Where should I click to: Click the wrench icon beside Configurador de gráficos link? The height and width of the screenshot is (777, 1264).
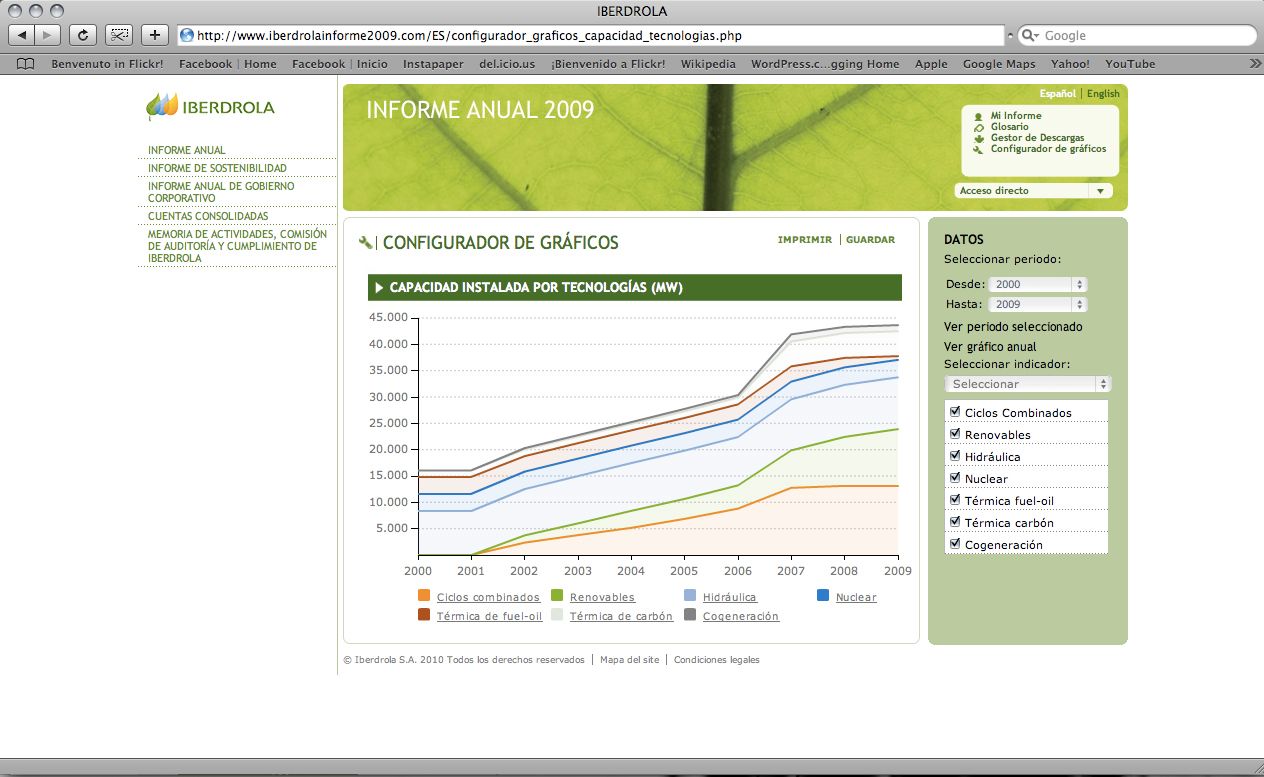click(978, 149)
